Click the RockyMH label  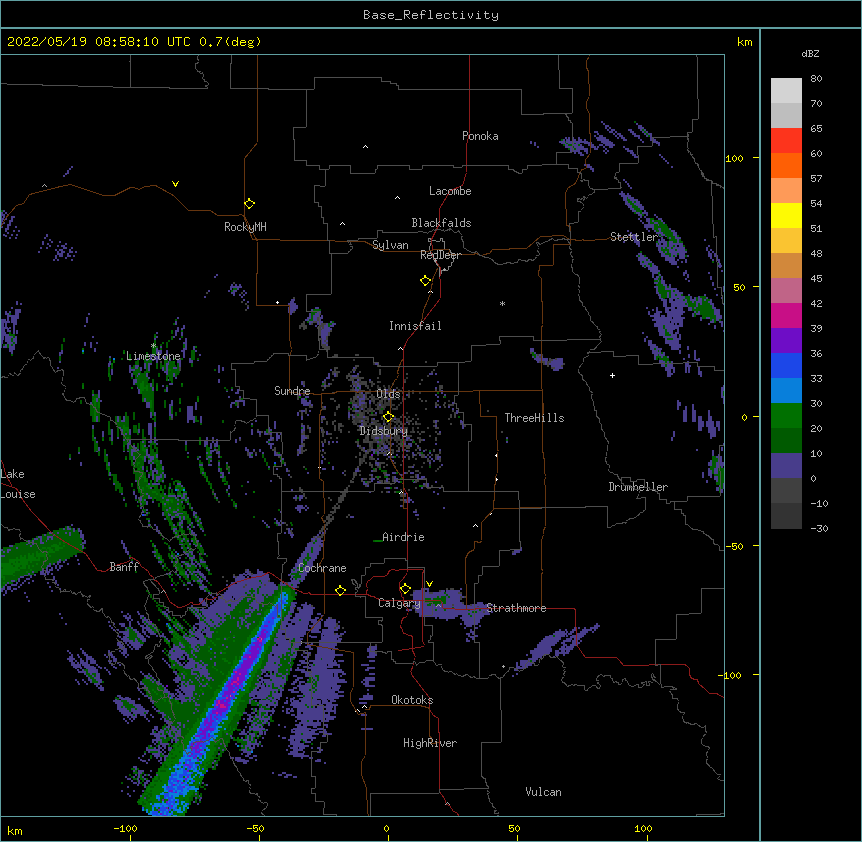point(245,226)
